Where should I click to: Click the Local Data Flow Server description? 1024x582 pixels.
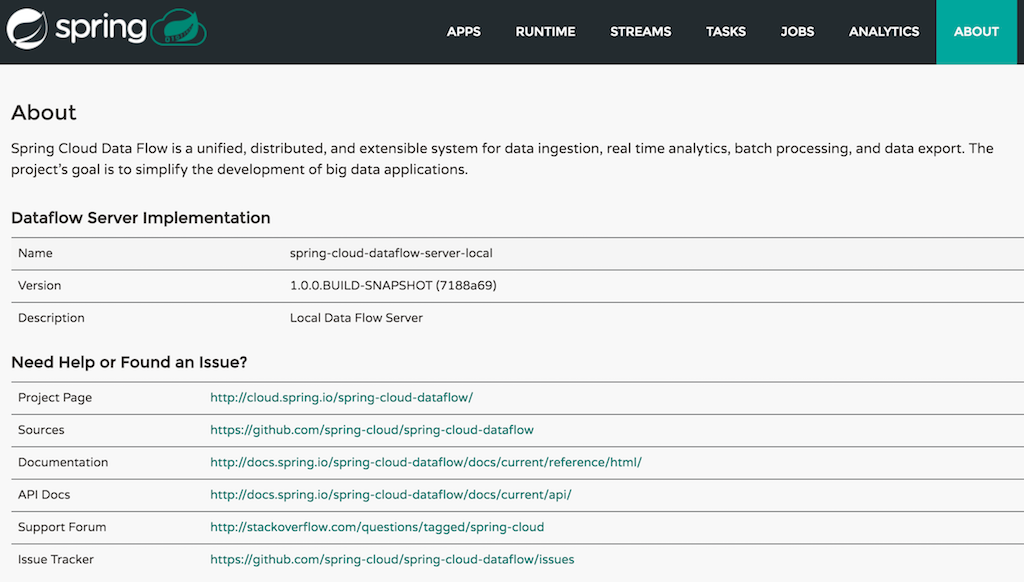pos(356,318)
